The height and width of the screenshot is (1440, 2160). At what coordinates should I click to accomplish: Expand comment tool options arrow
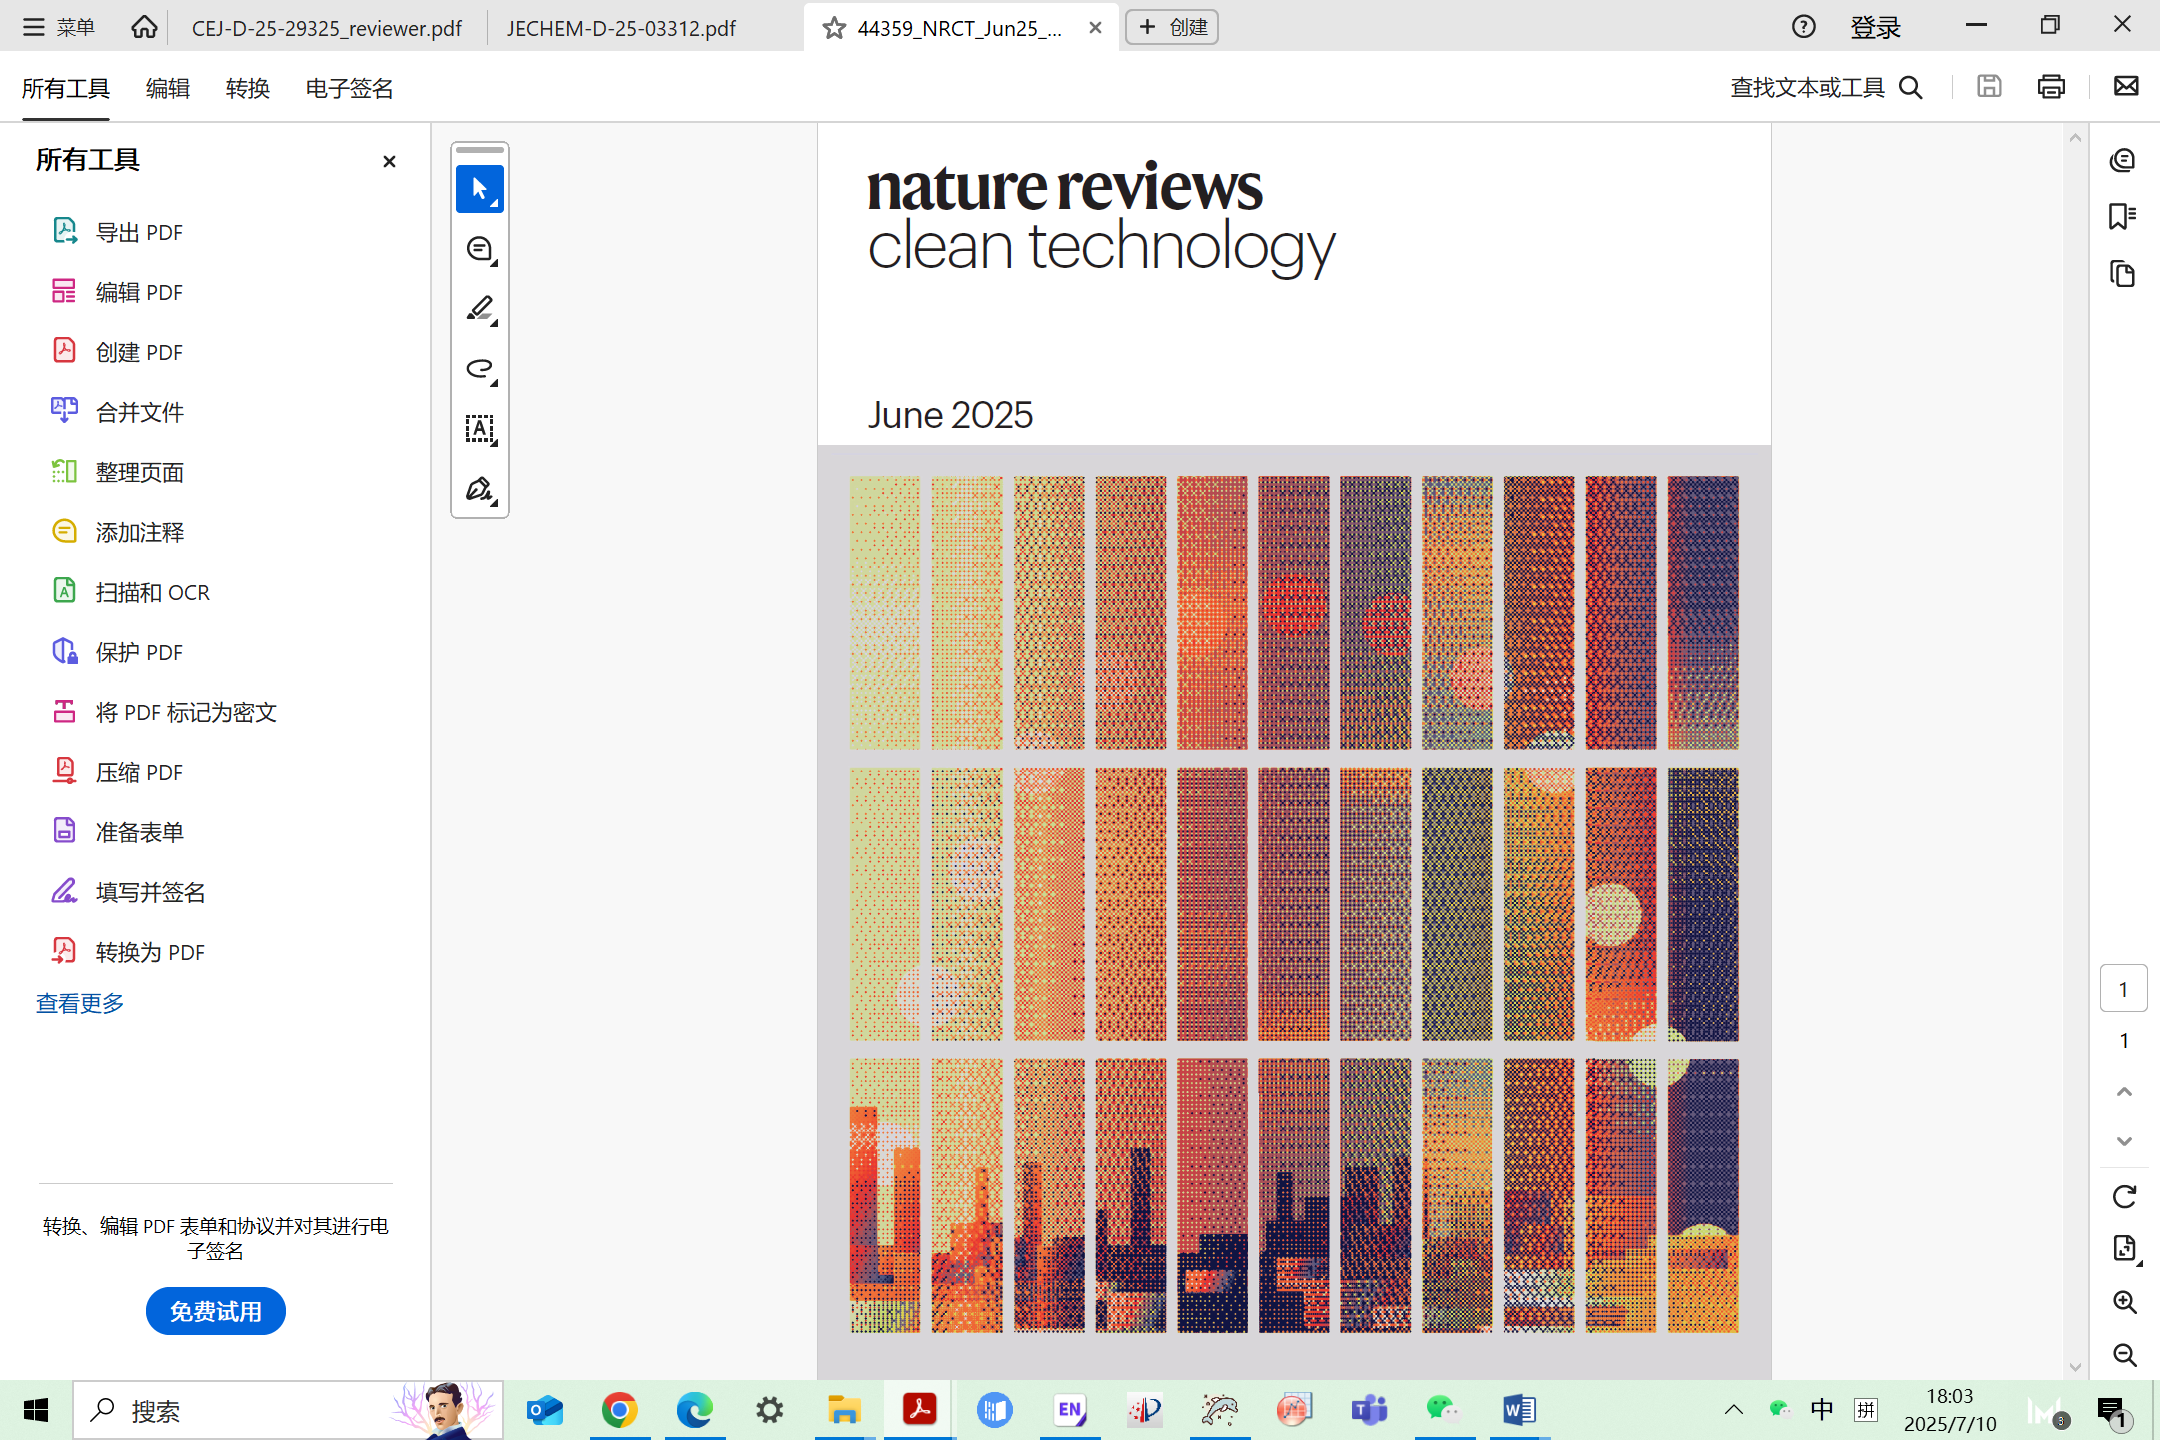point(495,264)
